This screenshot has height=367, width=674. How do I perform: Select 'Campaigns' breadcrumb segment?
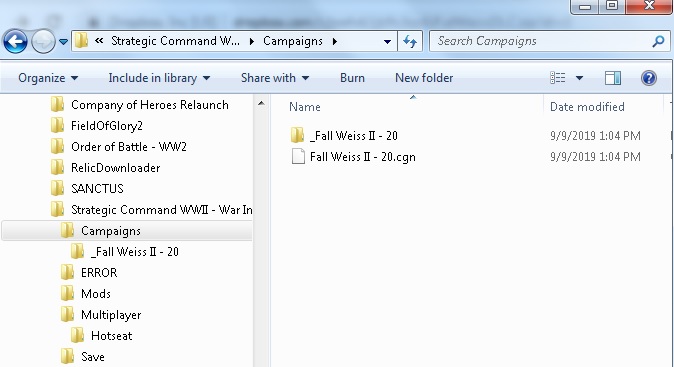[x=293, y=41]
